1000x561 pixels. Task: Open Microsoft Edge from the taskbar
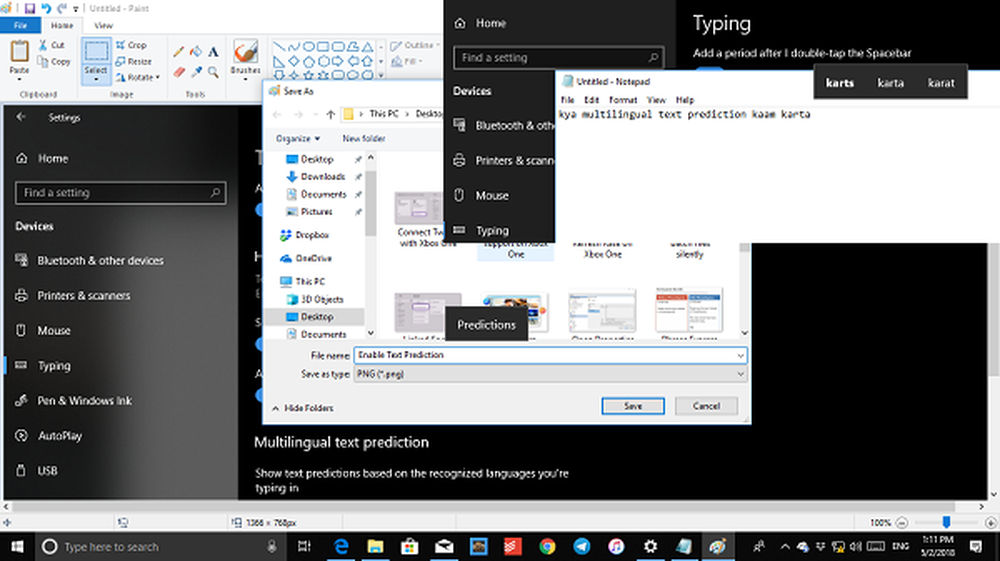click(341, 546)
